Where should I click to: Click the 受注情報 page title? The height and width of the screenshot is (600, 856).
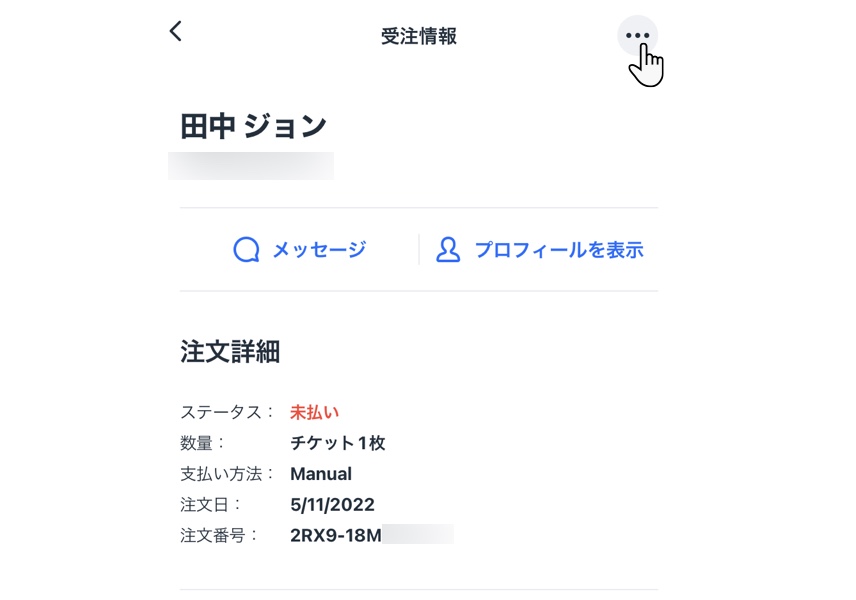419,37
